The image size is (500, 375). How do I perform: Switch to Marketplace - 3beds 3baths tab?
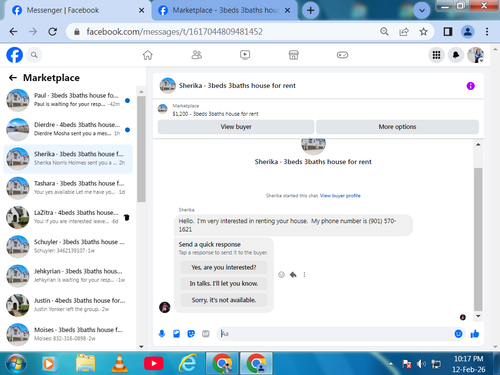224,10
